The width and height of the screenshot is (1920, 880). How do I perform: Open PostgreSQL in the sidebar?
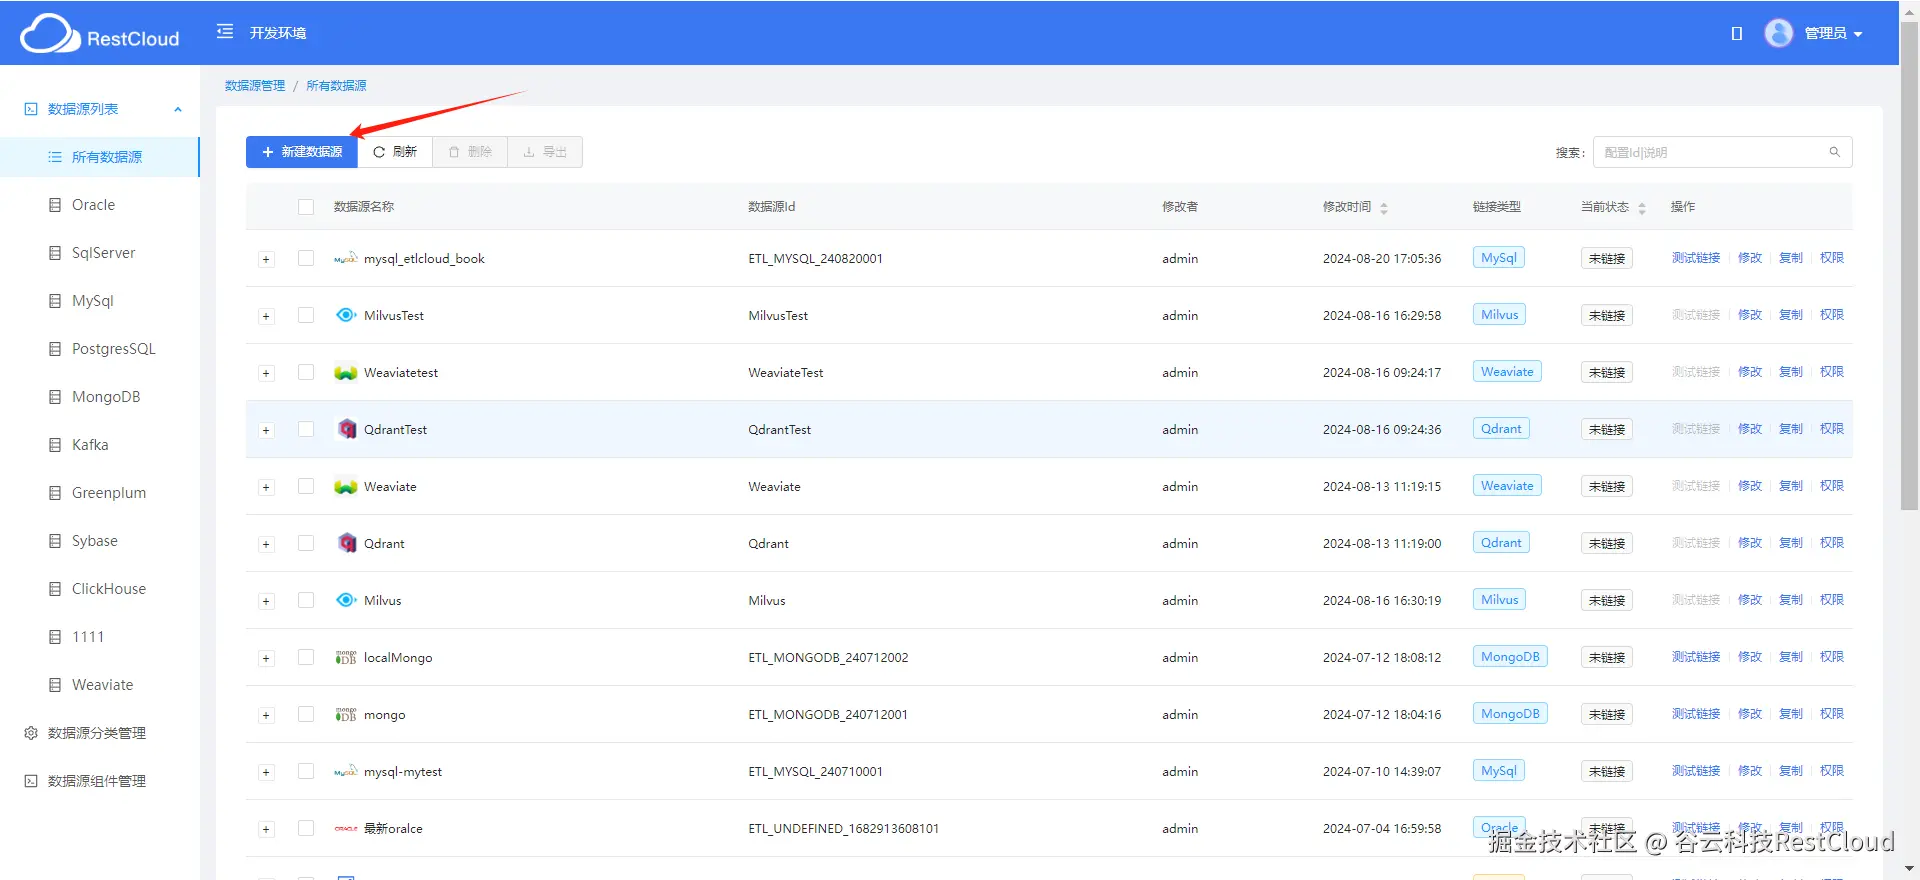tap(100, 349)
